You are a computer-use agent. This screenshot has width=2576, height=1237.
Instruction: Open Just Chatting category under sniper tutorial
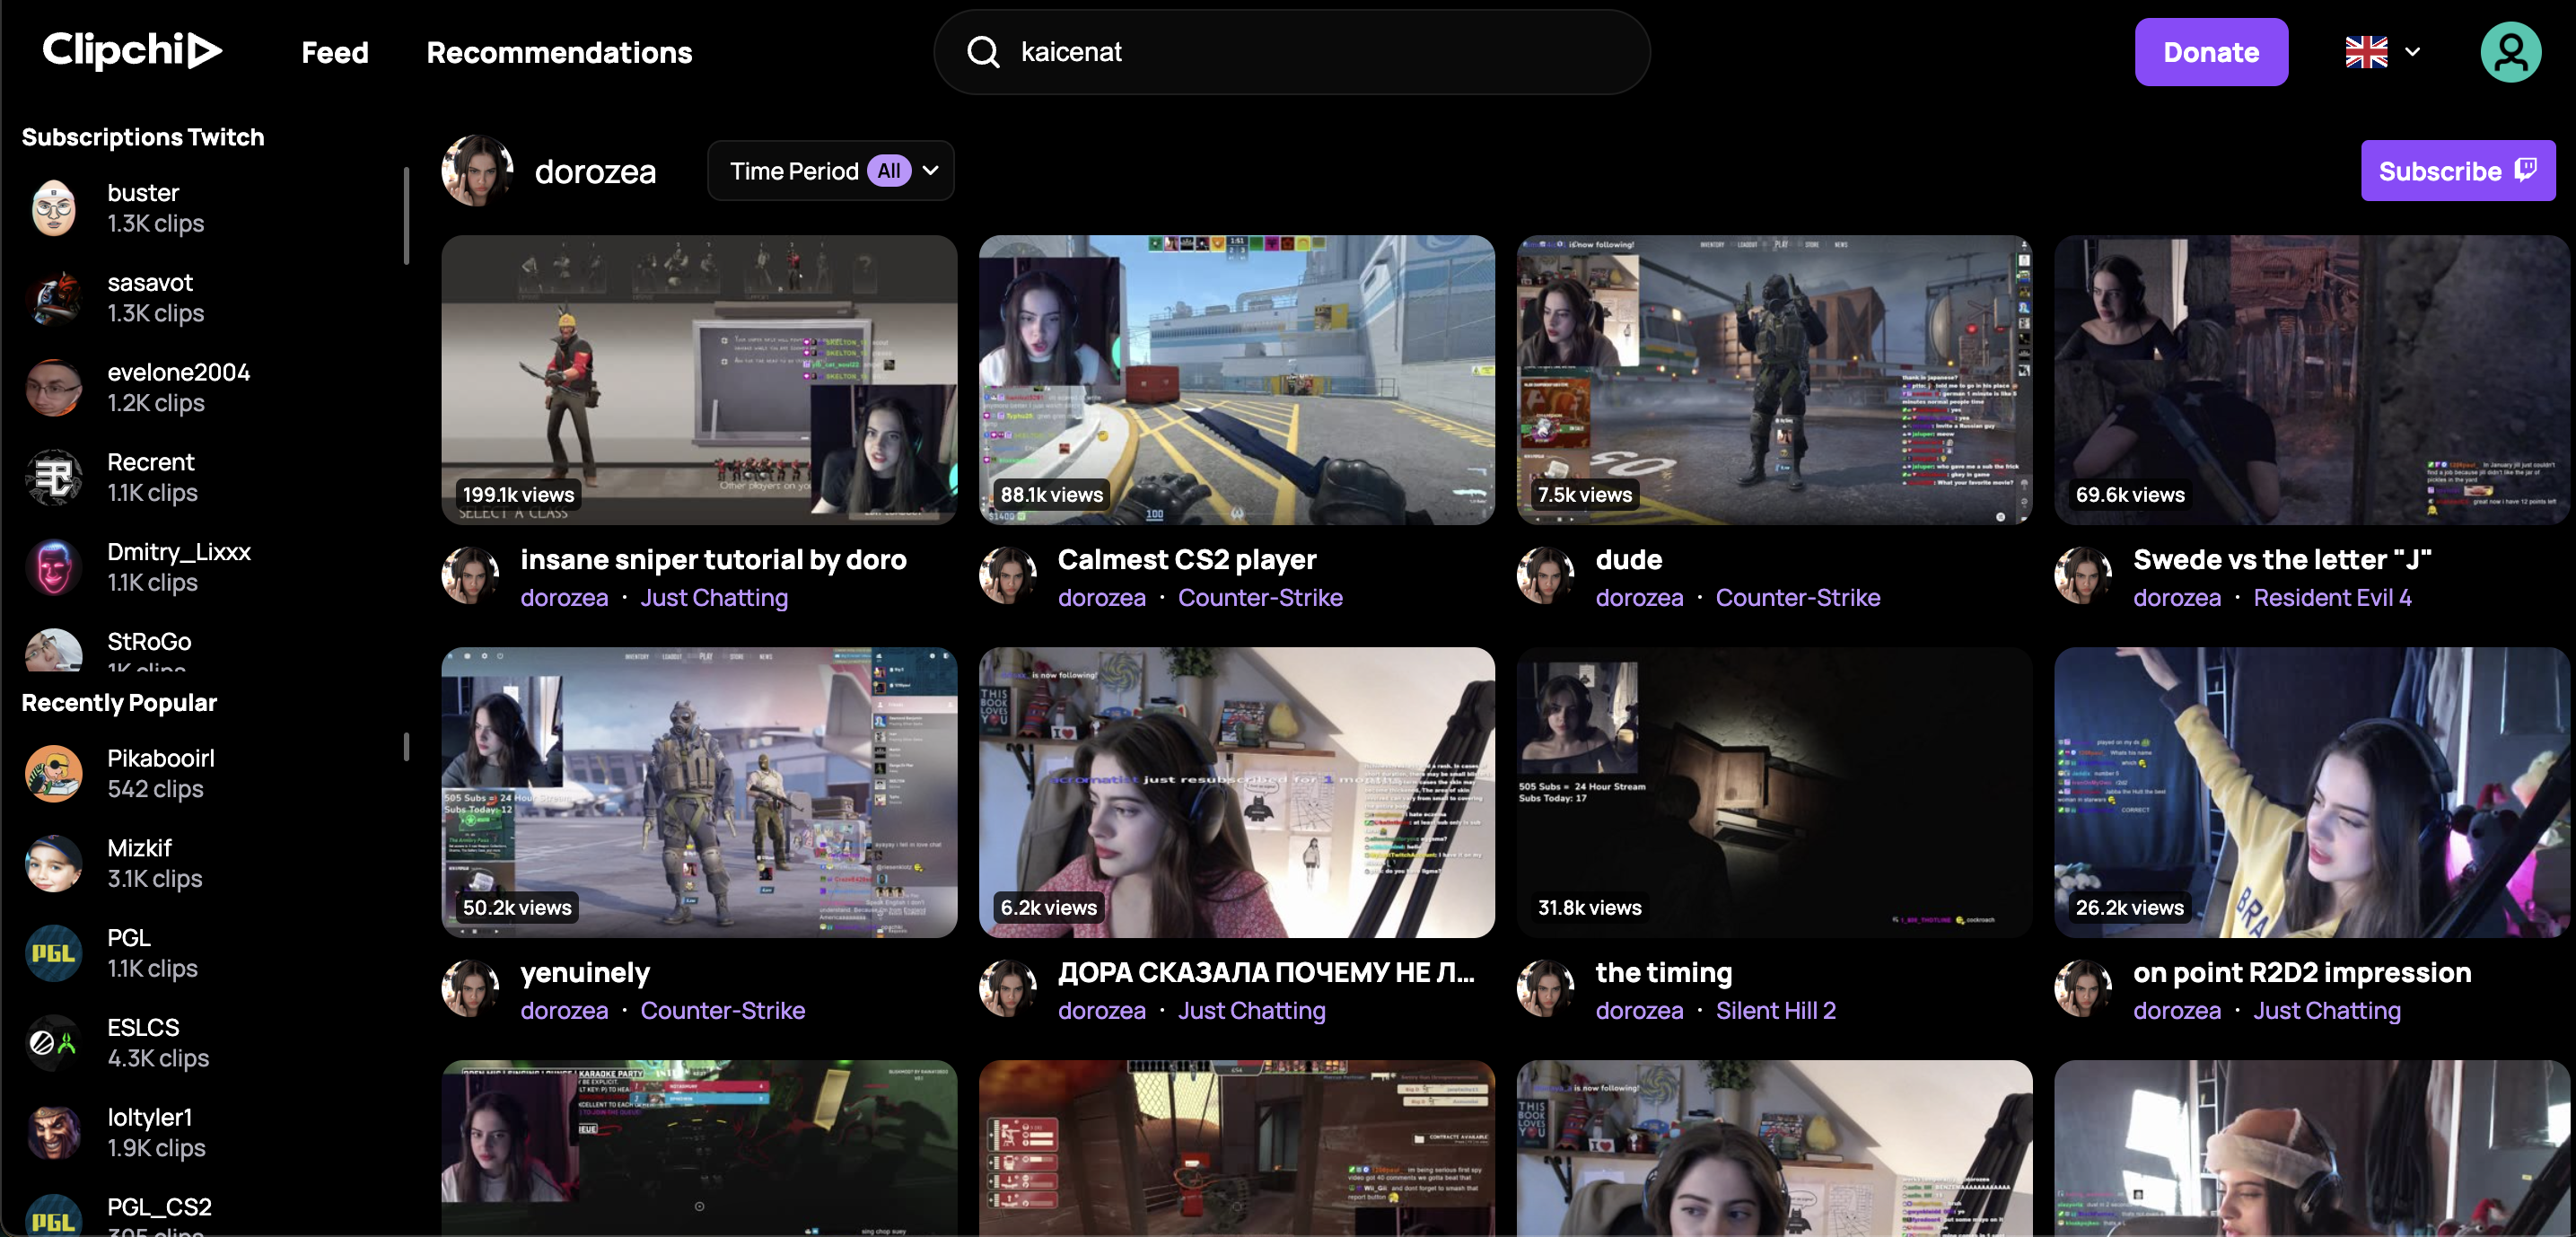click(x=714, y=597)
